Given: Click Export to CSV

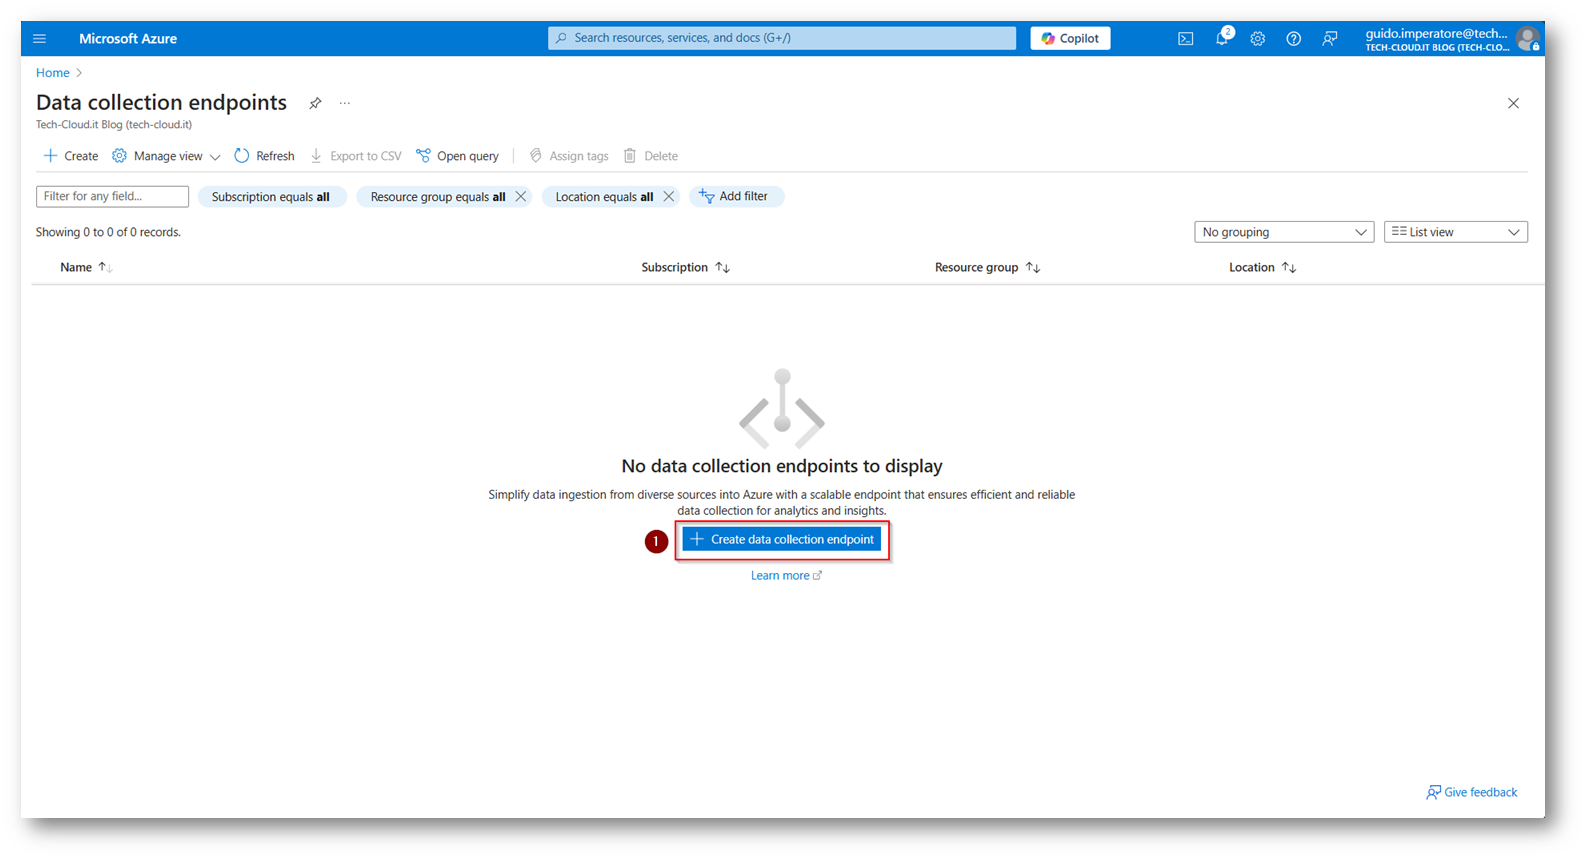Looking at the screenshot, I should click(x=356, y=156).
